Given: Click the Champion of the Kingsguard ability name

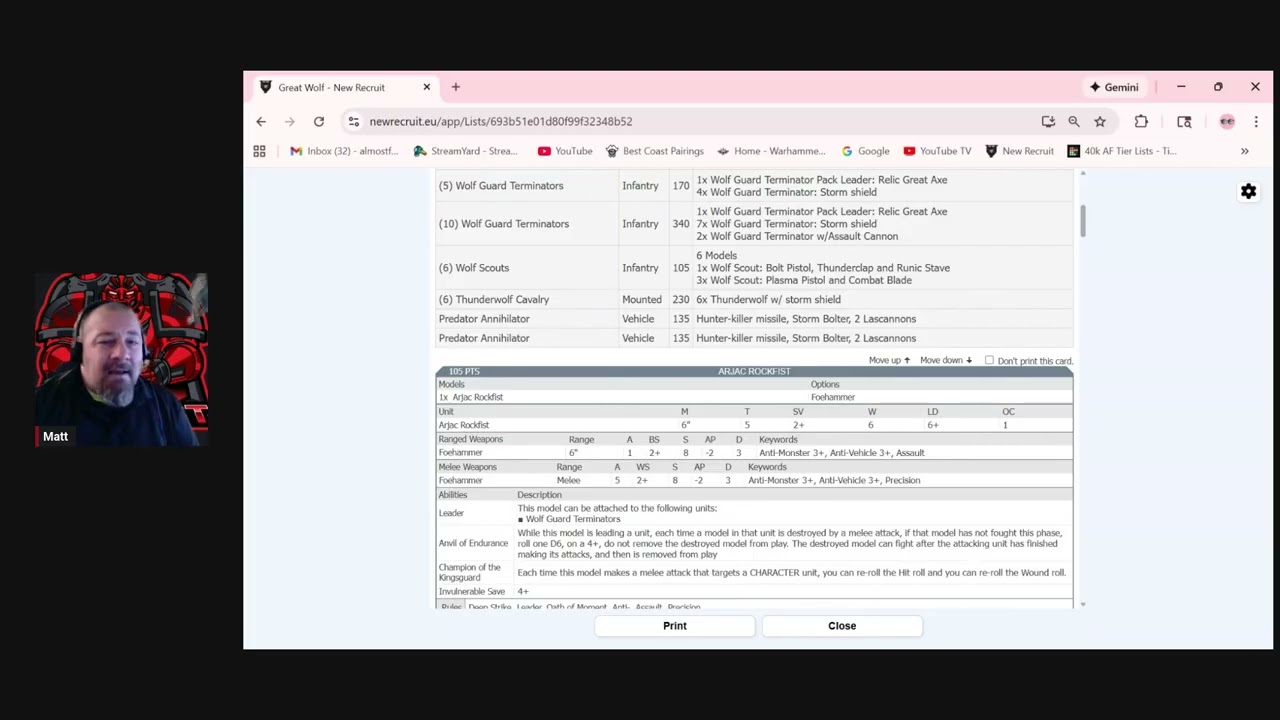Looking at the screenshot, I should pyautogui.click(x=469, y=572).
